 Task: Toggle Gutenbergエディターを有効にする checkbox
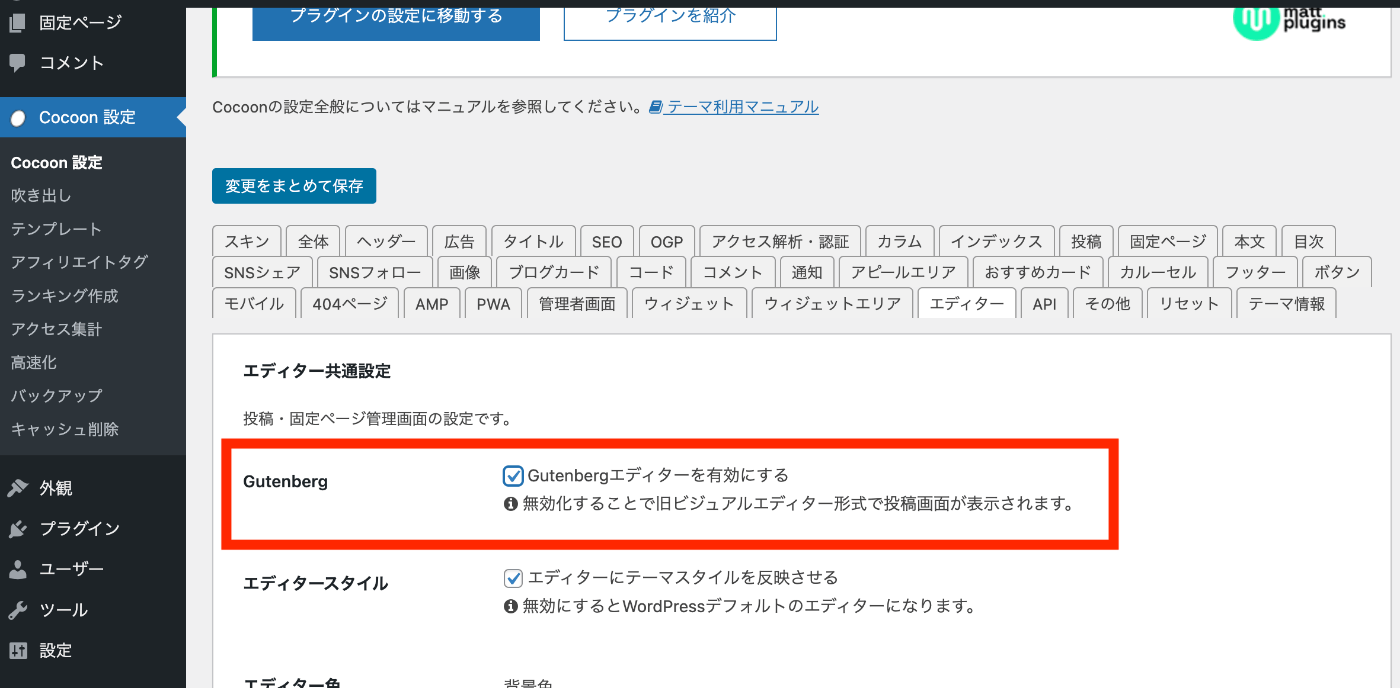513,475
